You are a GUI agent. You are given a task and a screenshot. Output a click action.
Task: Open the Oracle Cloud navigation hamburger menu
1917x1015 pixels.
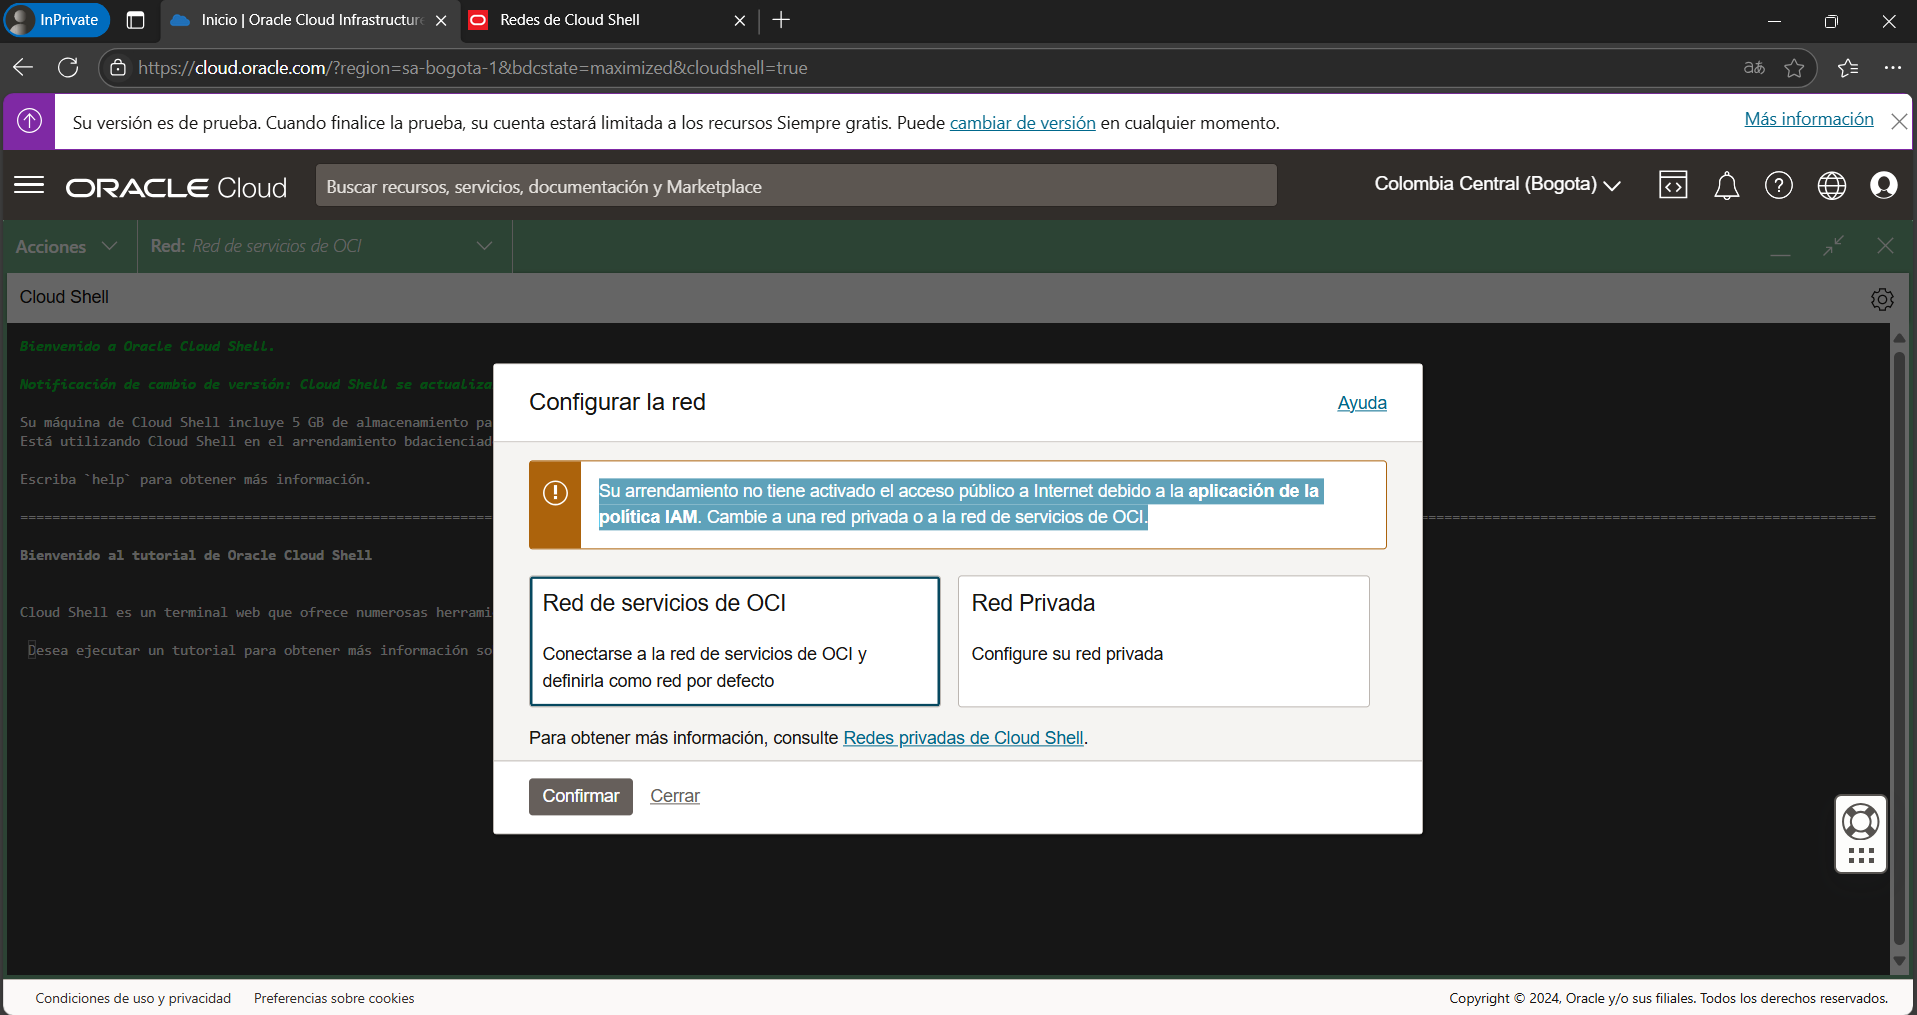point(29,185)
